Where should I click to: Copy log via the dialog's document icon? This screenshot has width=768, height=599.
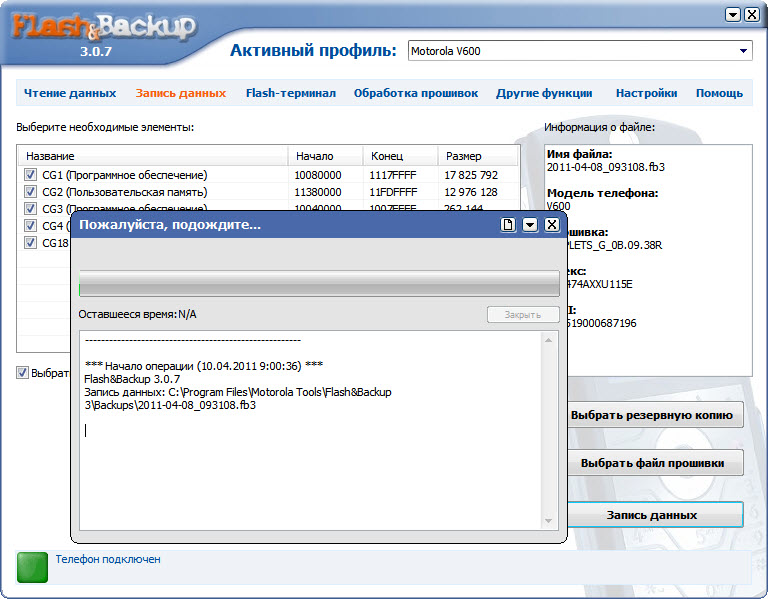tap(508, 225)
